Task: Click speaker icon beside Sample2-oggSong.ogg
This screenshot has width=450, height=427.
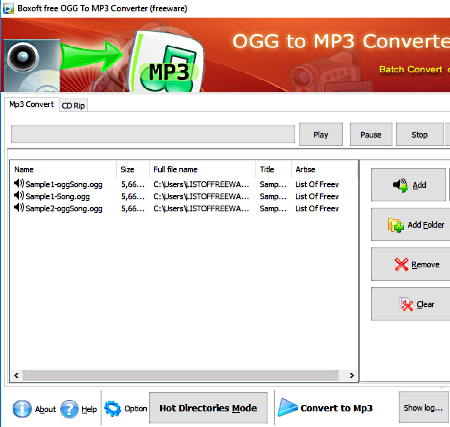Action: (19, 207)
